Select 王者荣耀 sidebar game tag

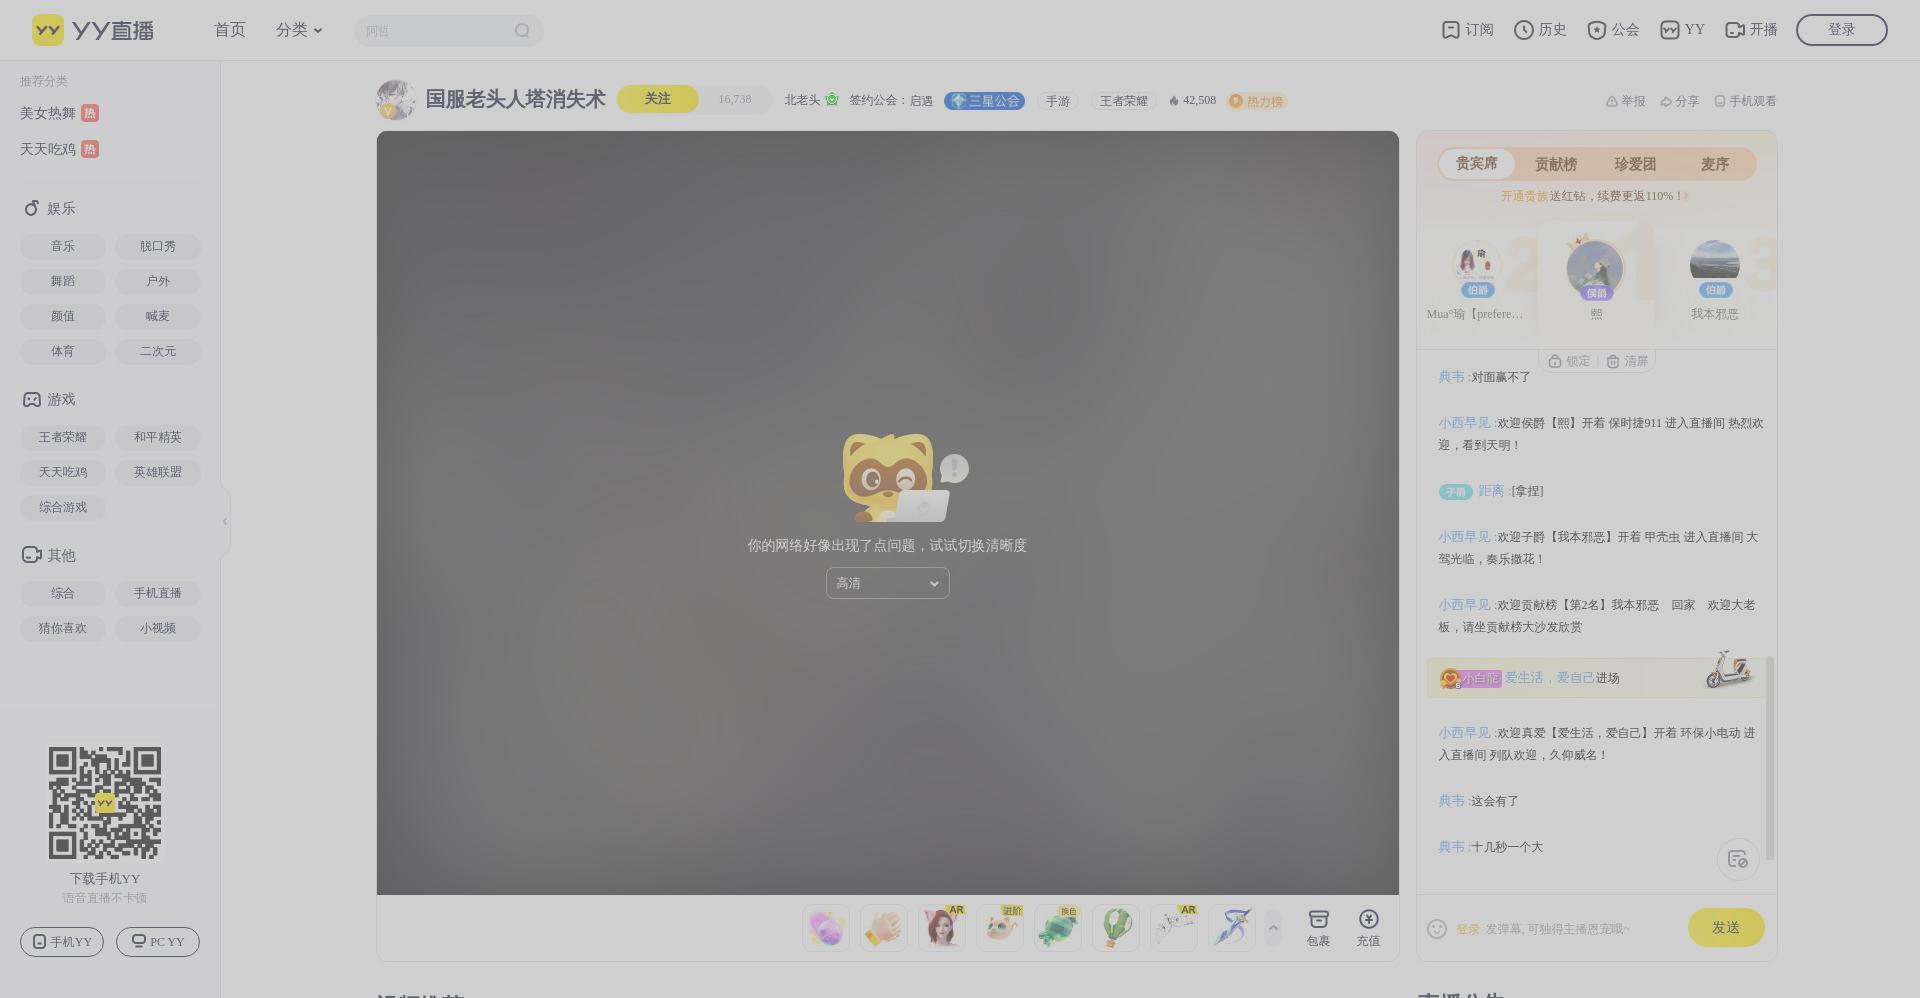tap(63, 437)
